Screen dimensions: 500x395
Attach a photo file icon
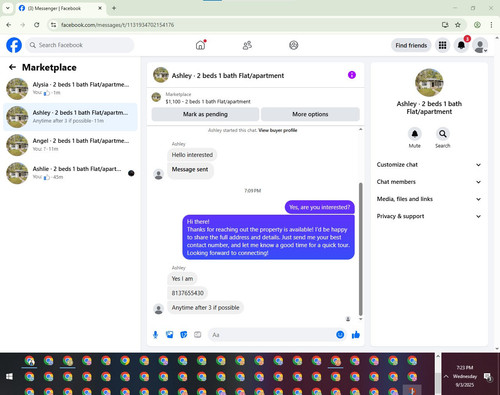(170, 335)
